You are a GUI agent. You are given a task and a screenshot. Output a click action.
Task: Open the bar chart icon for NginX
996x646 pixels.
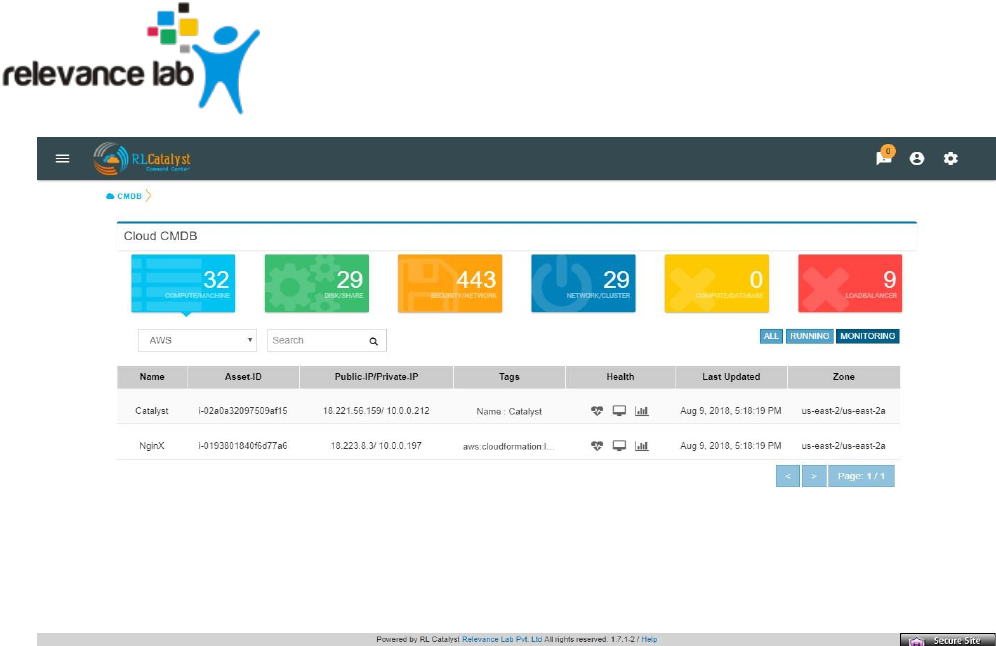642,446
